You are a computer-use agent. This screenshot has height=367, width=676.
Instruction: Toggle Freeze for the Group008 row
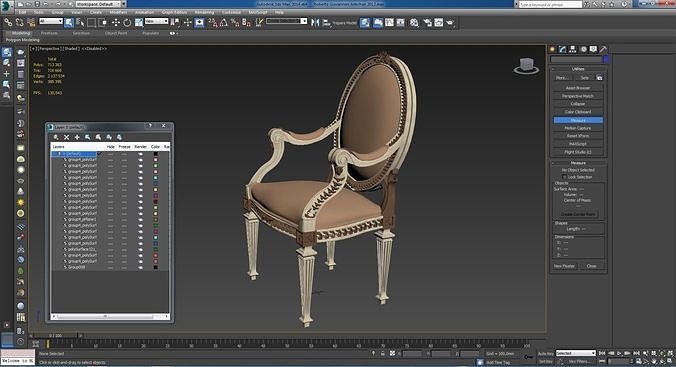coord(124,267)
